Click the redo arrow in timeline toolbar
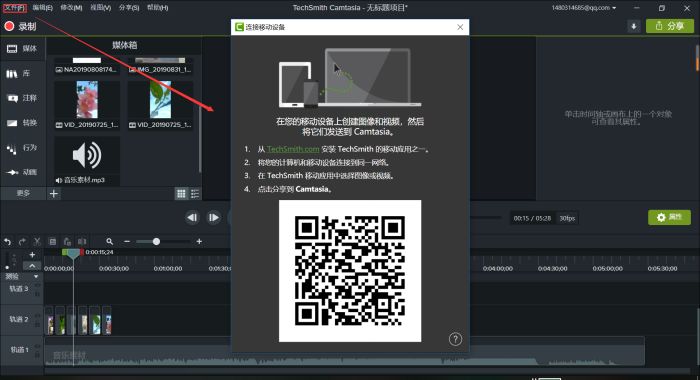The height and width of the screenshot is (380, 700). pyautogui.click(x=22, y=242)
